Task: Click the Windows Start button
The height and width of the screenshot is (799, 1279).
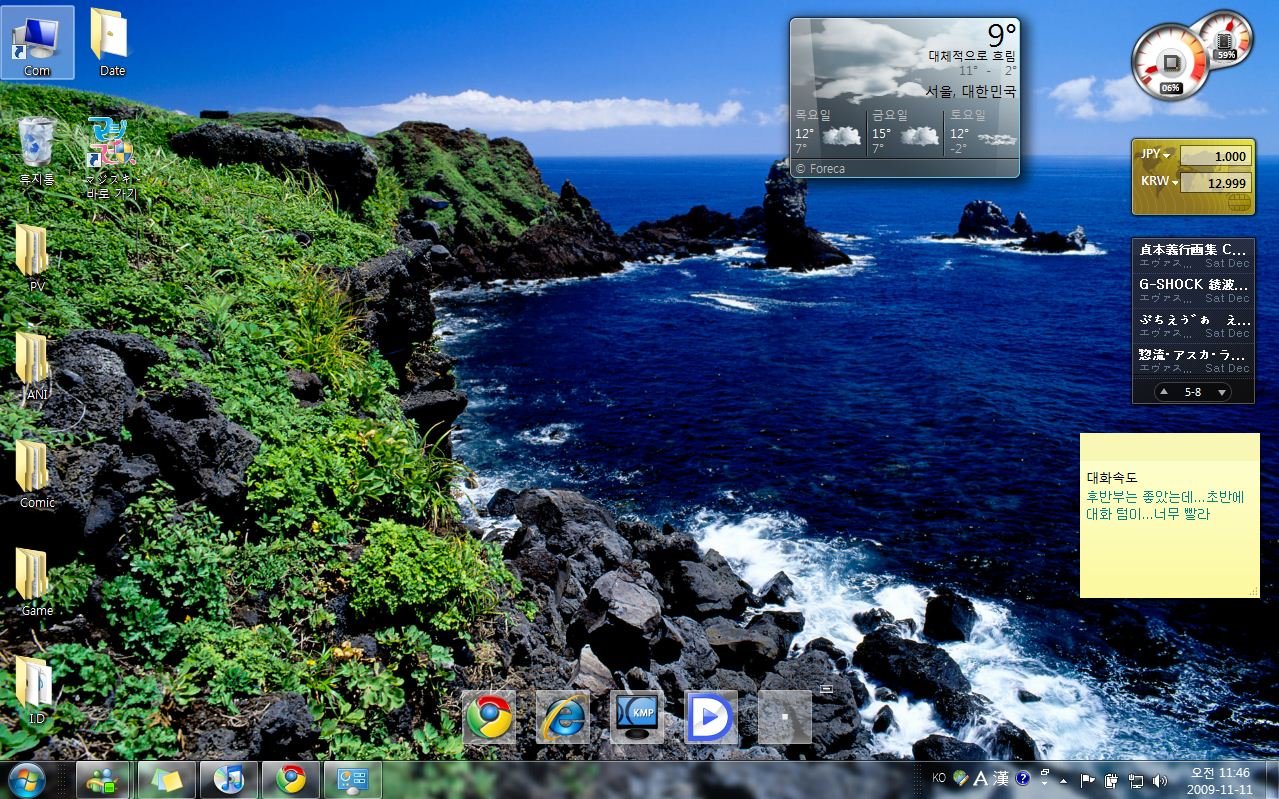Action: click(x=26, y=779)
